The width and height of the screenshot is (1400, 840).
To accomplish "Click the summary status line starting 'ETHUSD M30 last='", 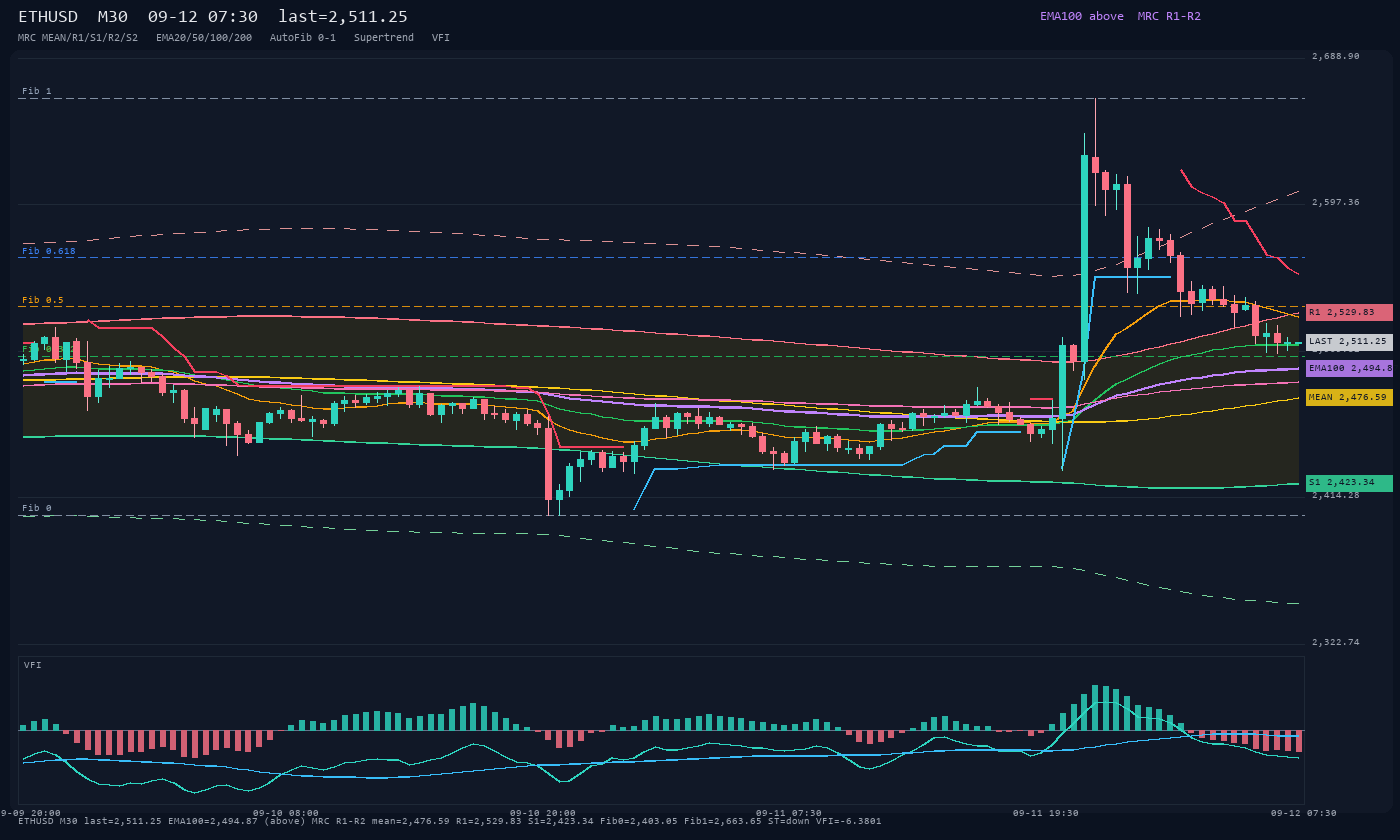I will (450, 821).
